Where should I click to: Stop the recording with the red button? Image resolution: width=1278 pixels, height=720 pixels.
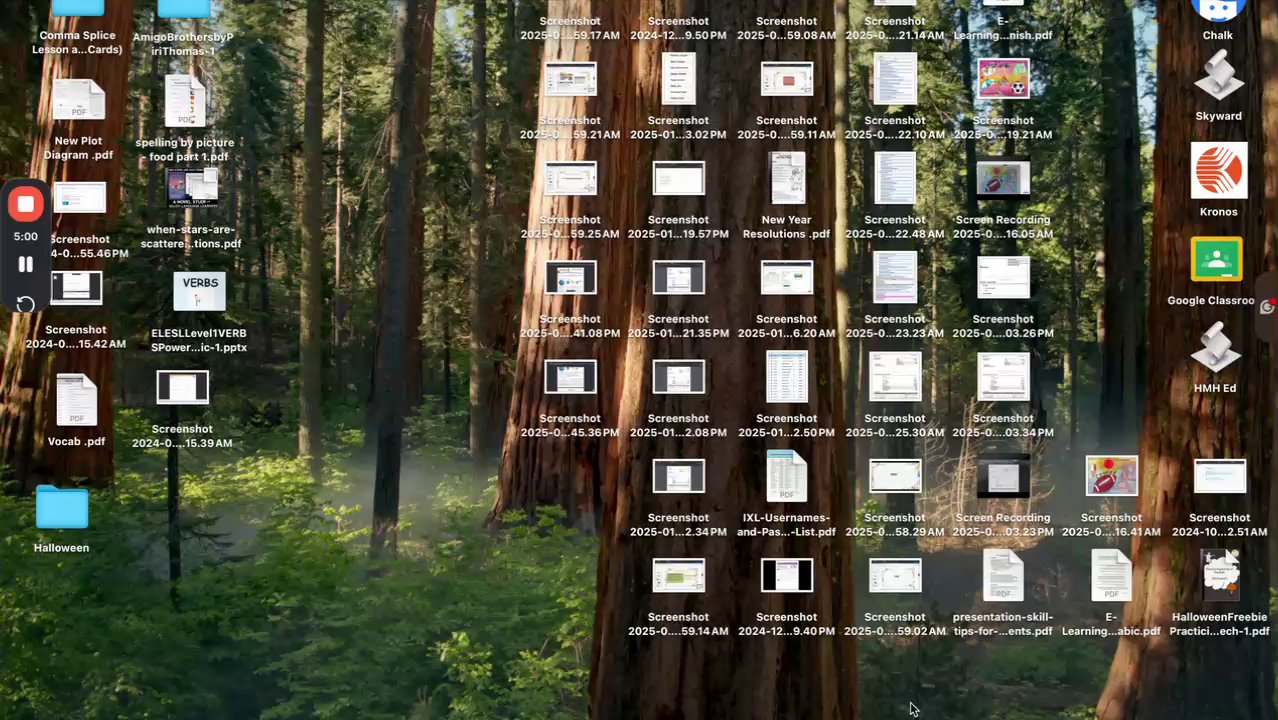26,205
